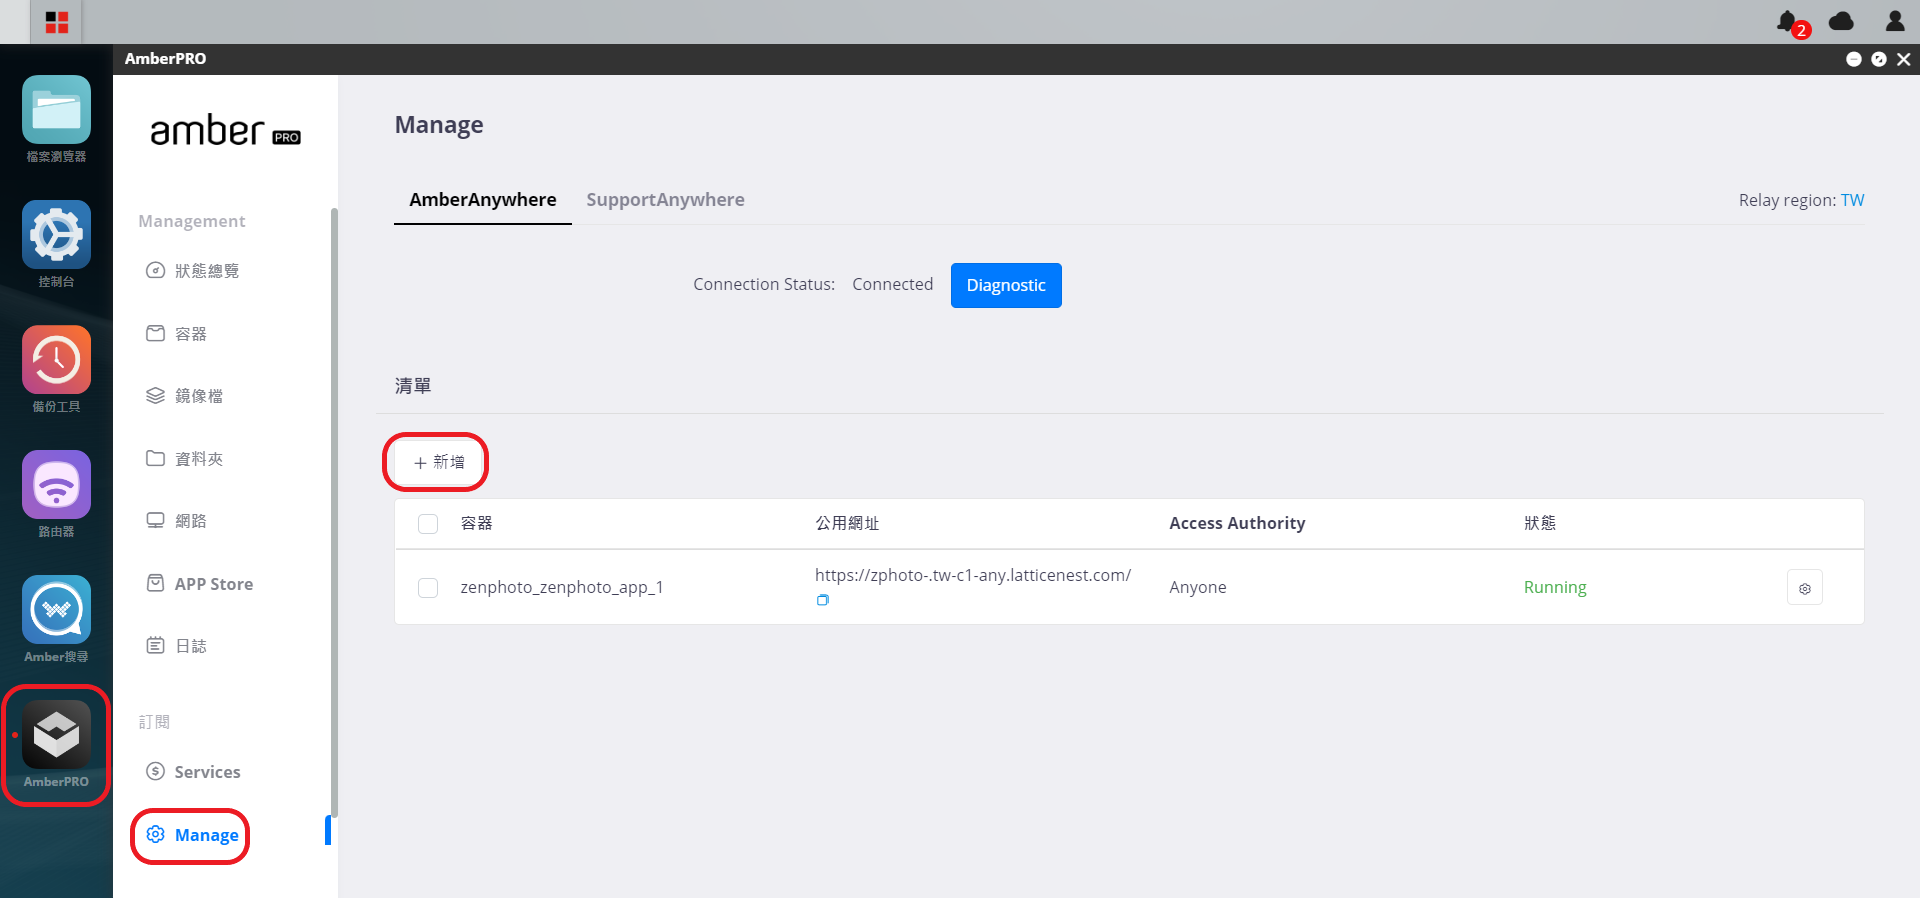
Task: Open the main menu grid icon
Action: click(x=57, y=22)
